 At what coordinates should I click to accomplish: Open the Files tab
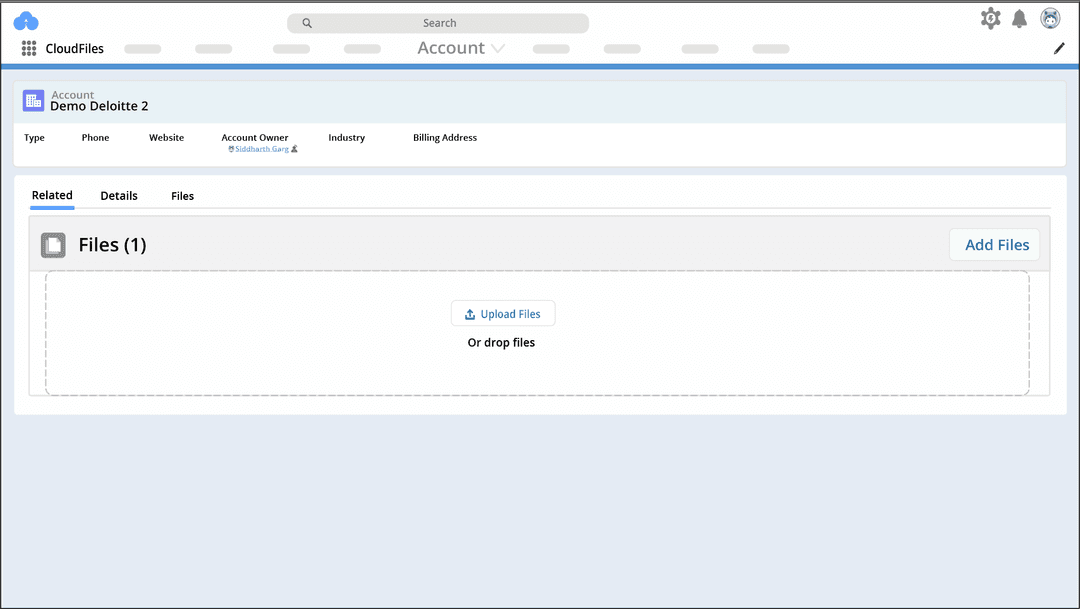tap(182, 196)
